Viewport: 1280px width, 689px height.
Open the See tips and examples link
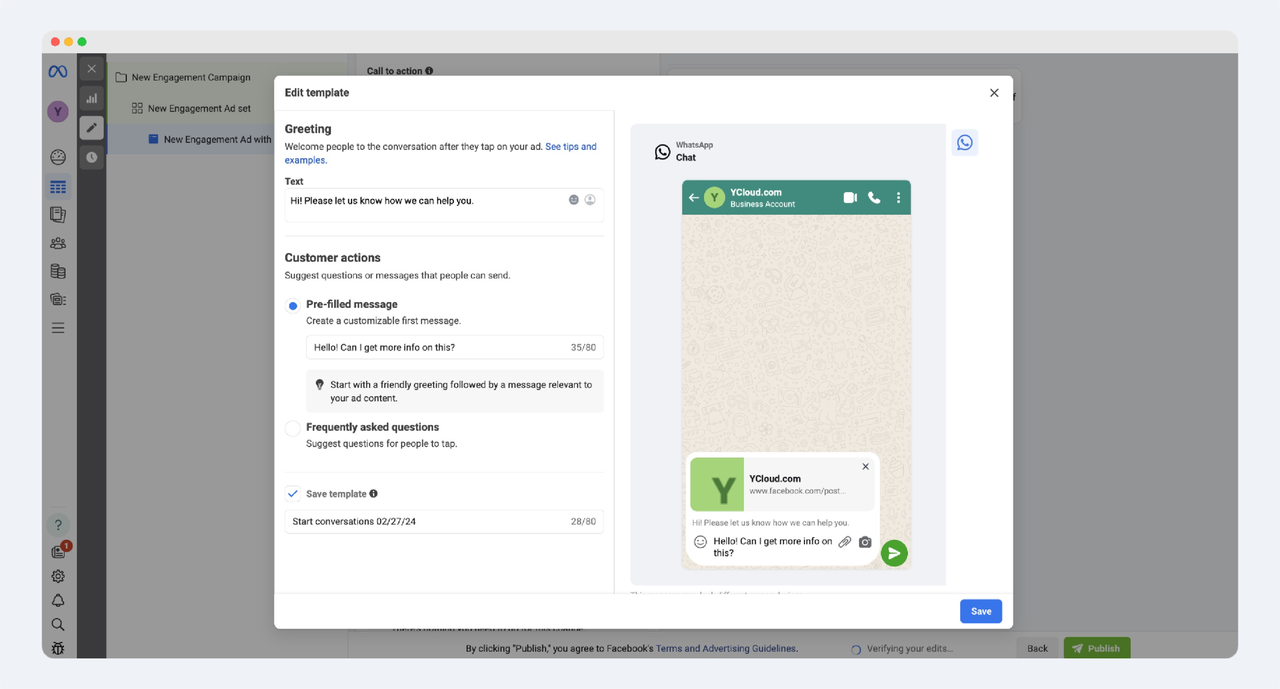click(x=570, y=147)
